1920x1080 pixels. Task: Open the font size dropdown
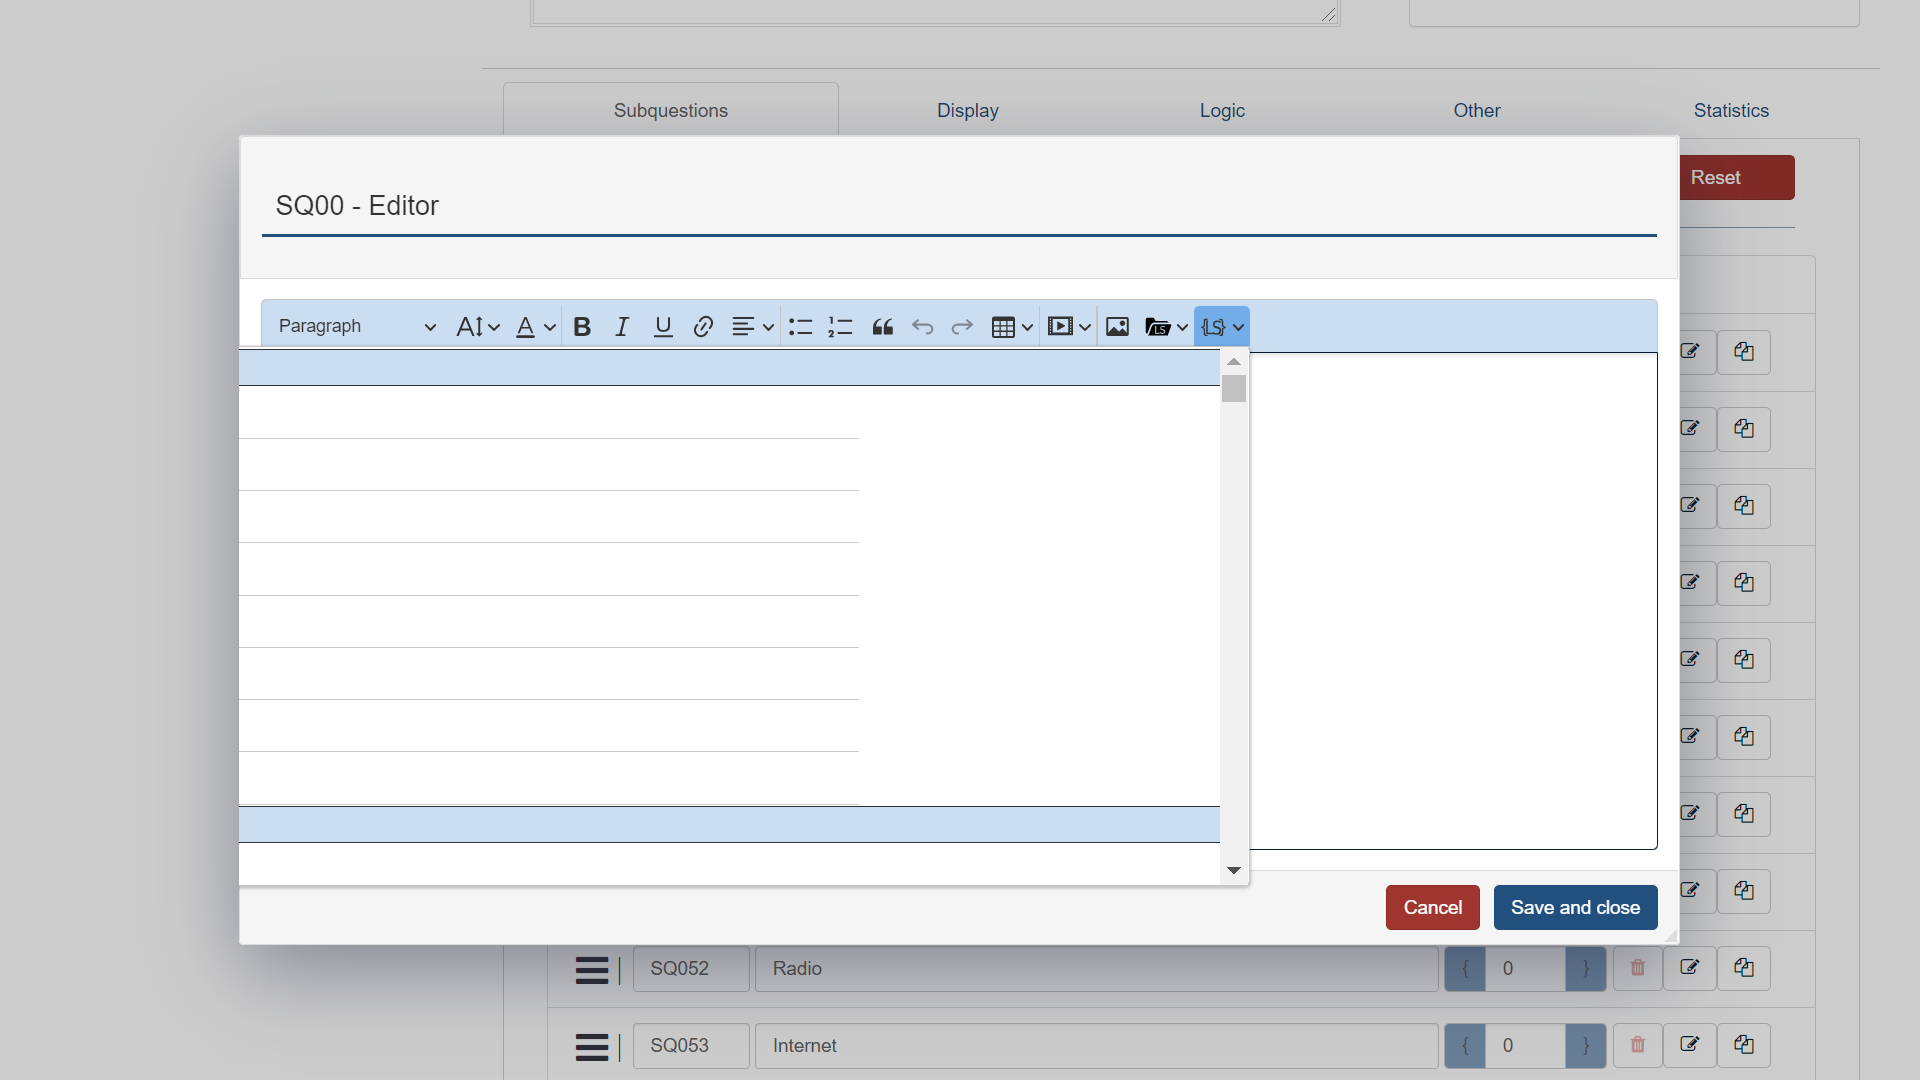click(x=477, y=327)
